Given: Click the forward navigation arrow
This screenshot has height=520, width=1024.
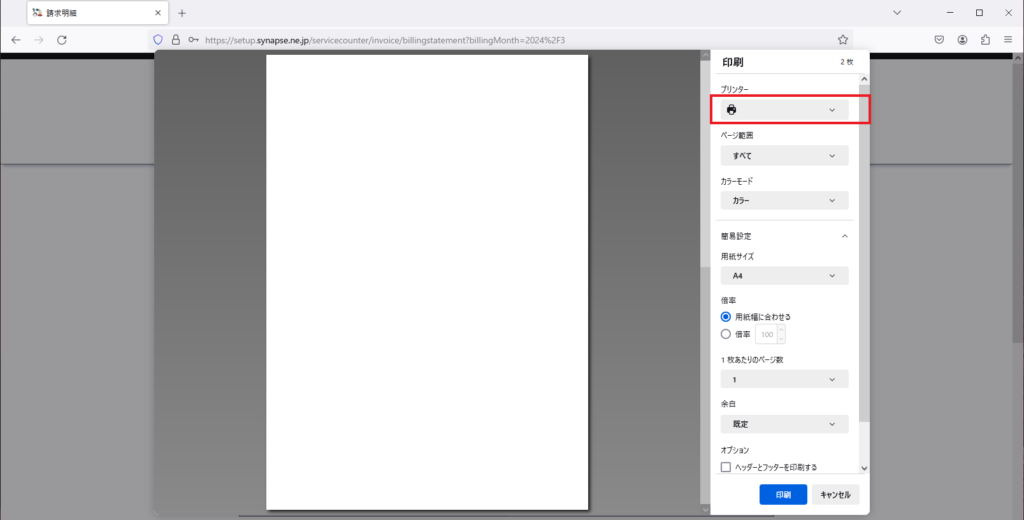Looking at the screenshot, I should [39, 40].
